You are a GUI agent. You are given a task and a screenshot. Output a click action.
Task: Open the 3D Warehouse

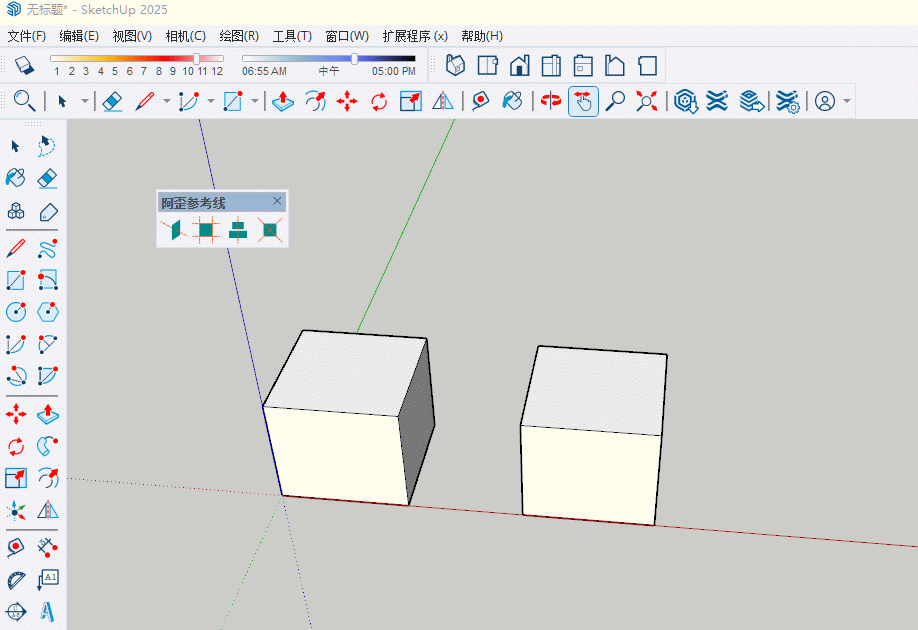685,101
